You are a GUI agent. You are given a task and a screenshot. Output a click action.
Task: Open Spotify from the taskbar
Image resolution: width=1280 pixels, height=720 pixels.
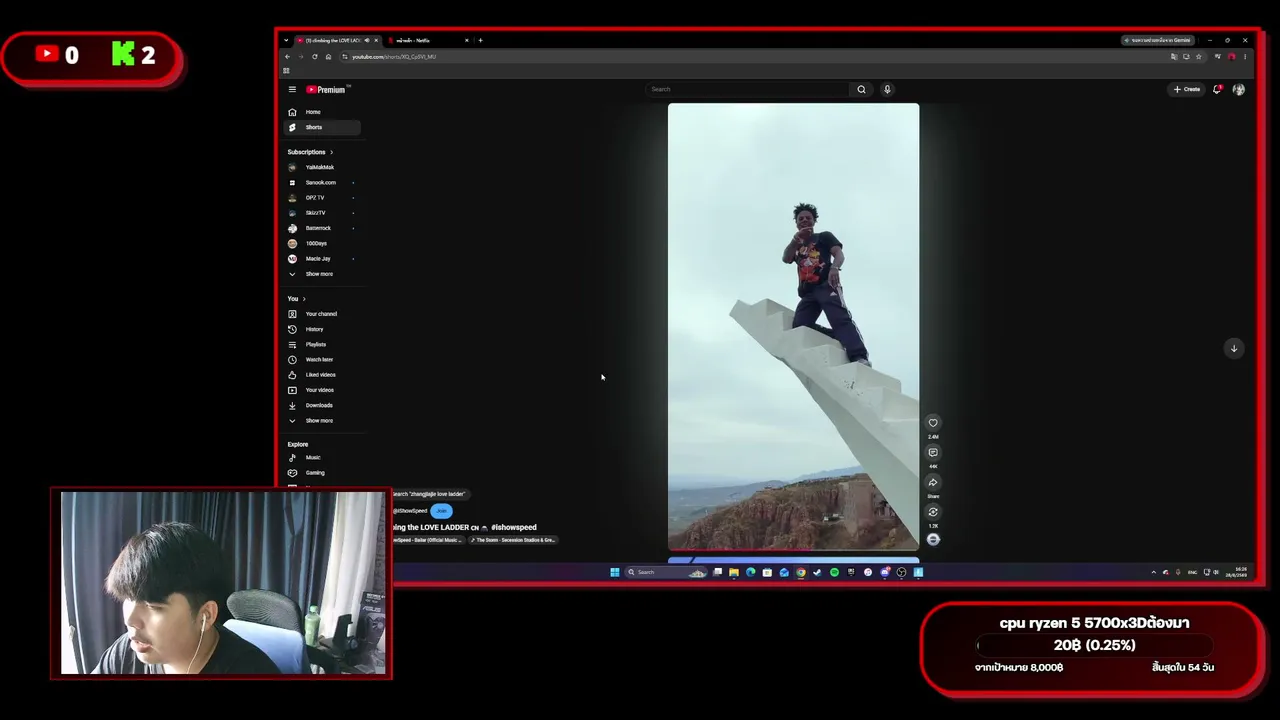[x=834, y=572]
